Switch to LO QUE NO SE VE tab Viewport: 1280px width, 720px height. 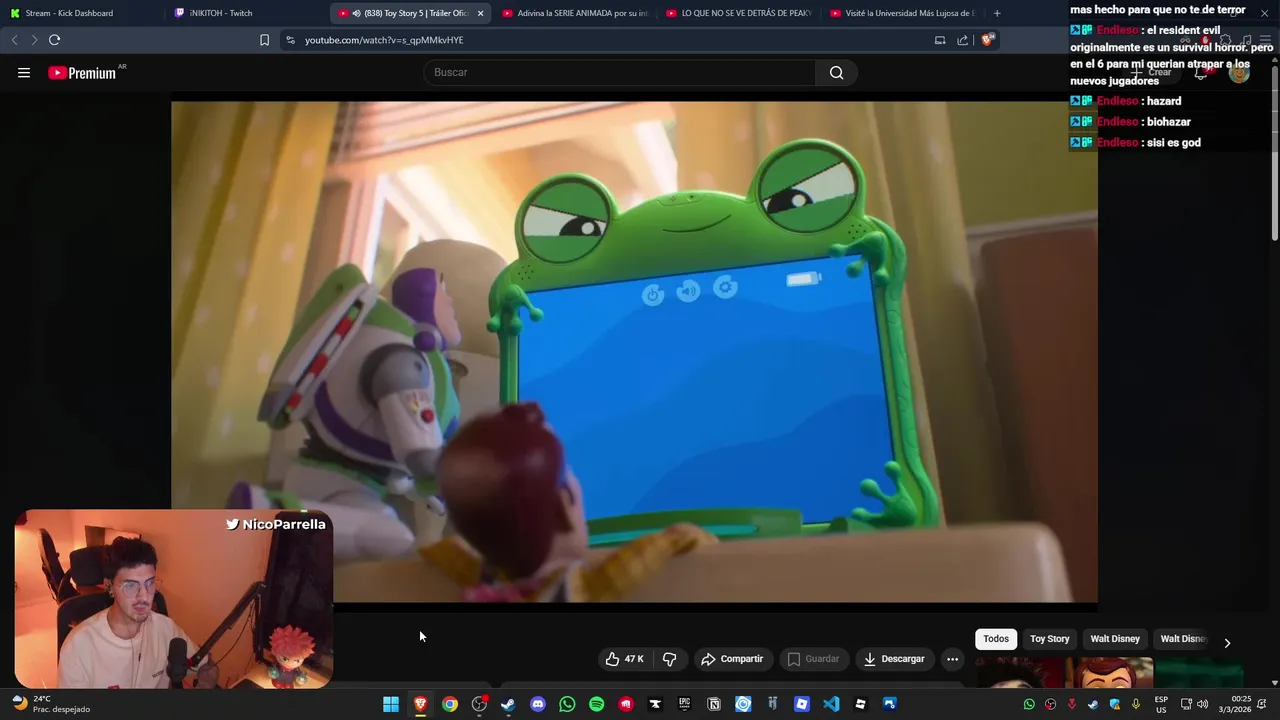point(739,13)
